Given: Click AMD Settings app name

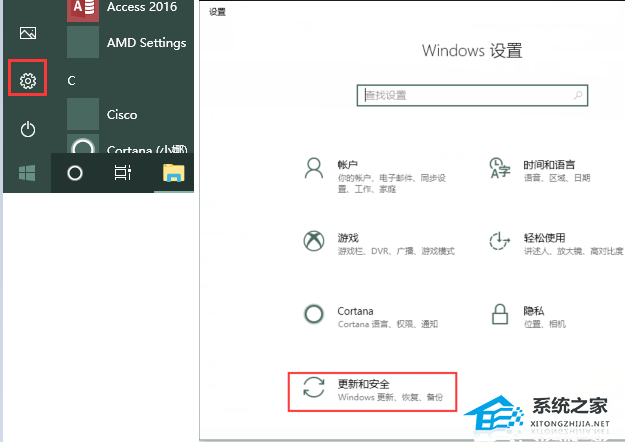Looking at the screenshot, I should pyautogui.click(x=146, y=42).
